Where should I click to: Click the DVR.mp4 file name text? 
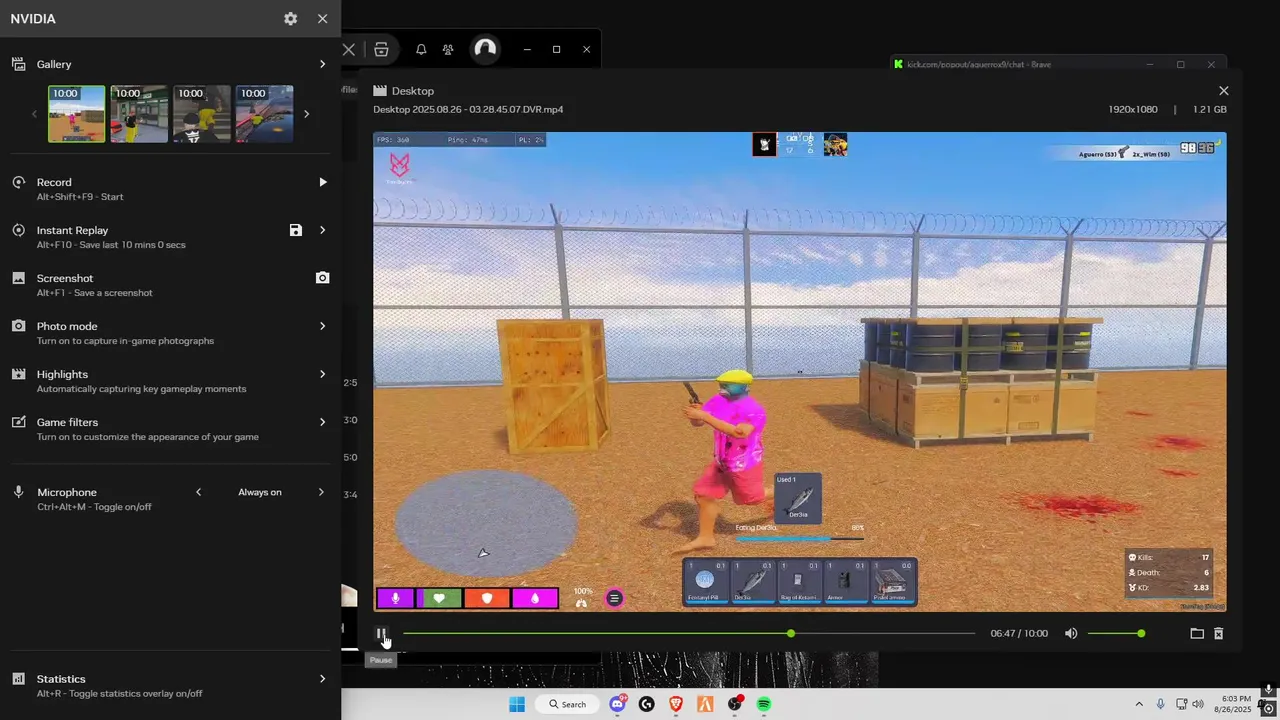coord(468,109)
